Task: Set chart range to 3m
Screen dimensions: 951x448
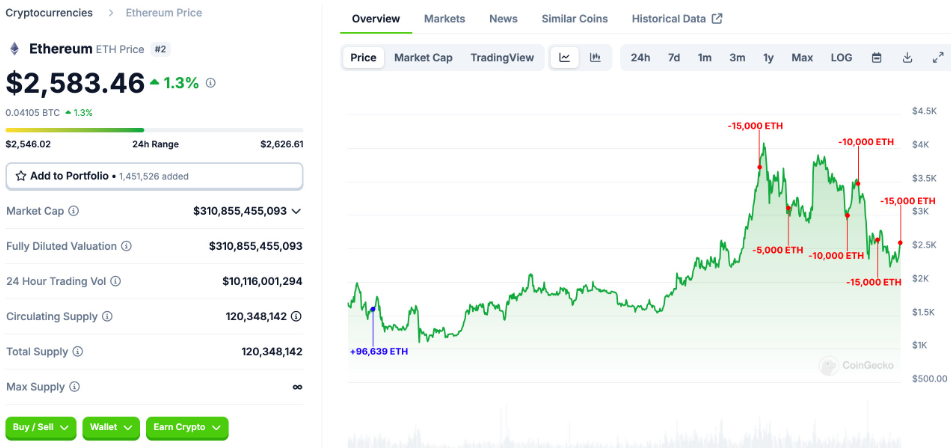Action: click(737, 58)
